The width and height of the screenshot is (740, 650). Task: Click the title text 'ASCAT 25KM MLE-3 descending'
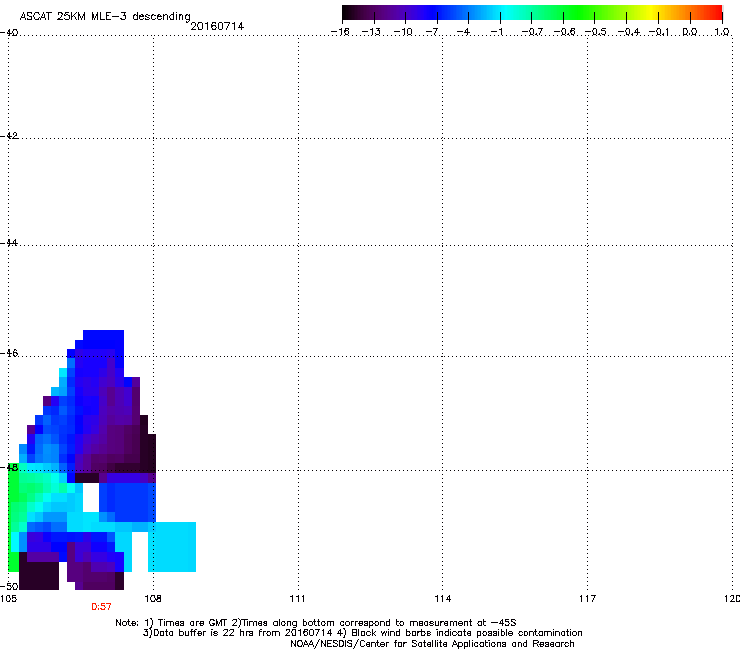point(105,16)
